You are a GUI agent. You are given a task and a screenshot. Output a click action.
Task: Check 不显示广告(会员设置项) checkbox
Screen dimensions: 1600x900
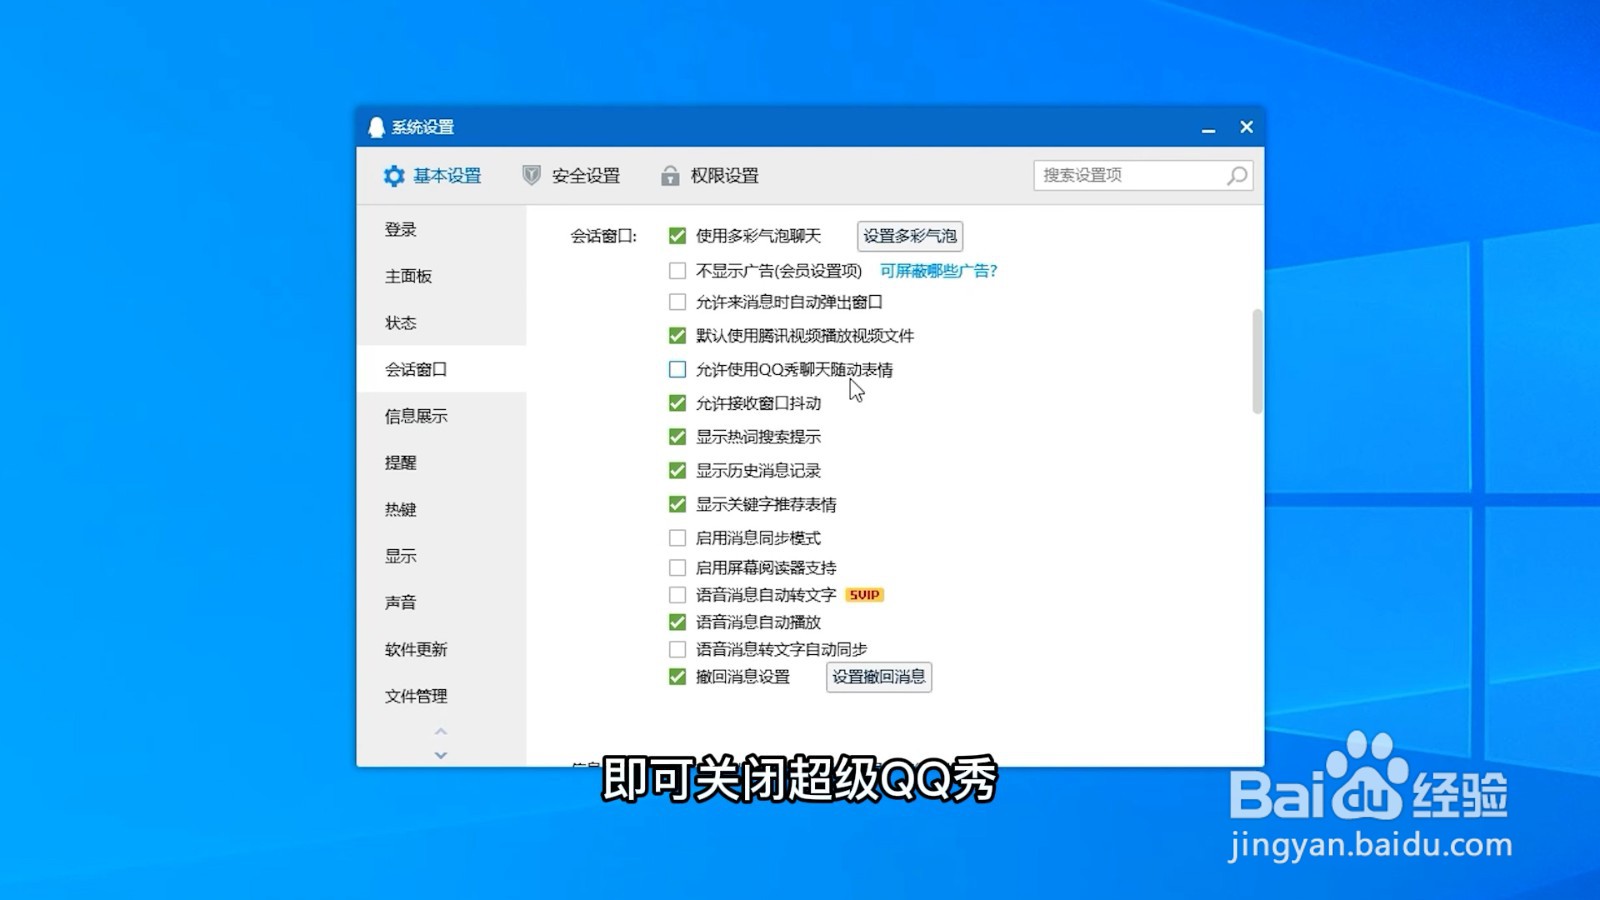pos(677,271)
